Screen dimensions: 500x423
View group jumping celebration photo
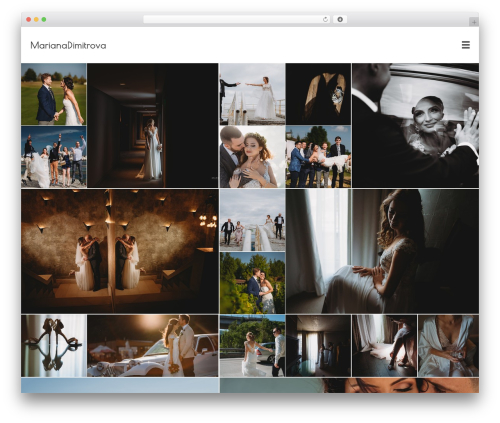pos(54,157)
